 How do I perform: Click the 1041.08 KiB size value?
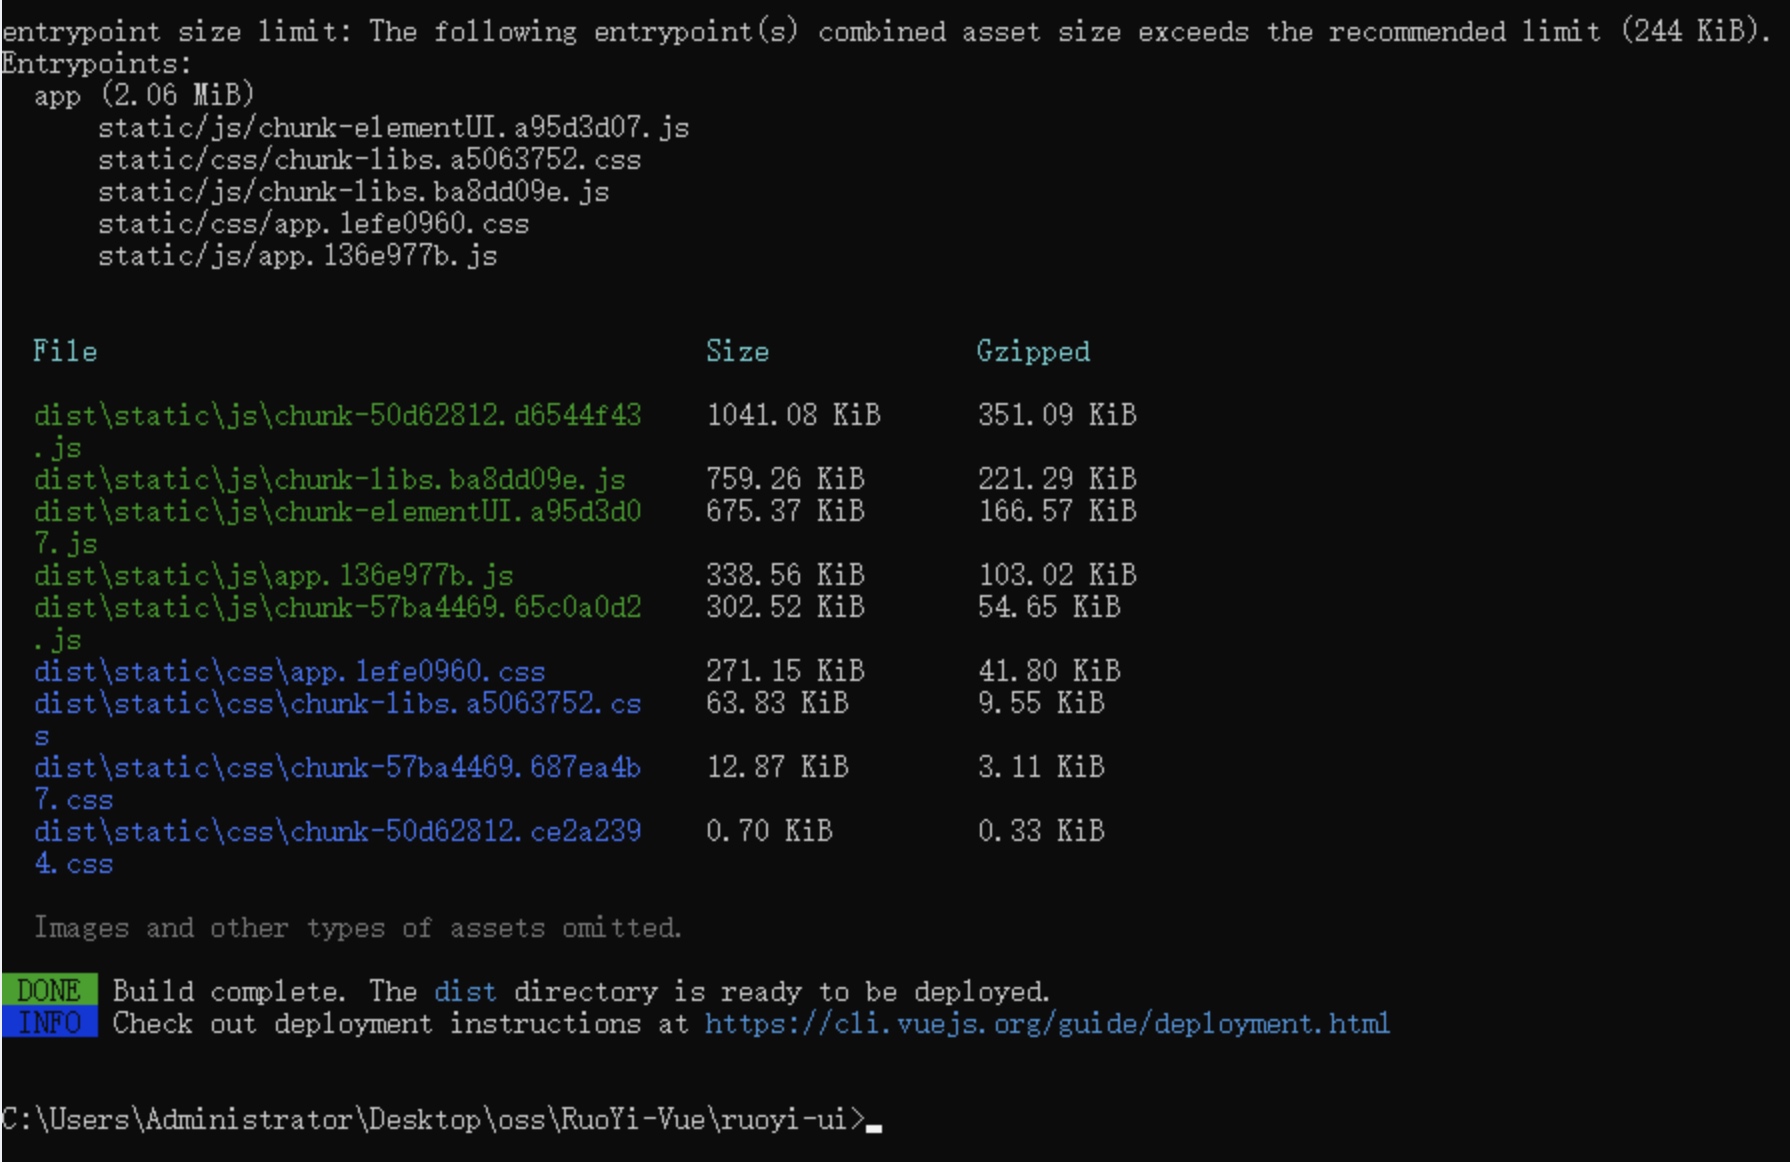coord(793,415)
